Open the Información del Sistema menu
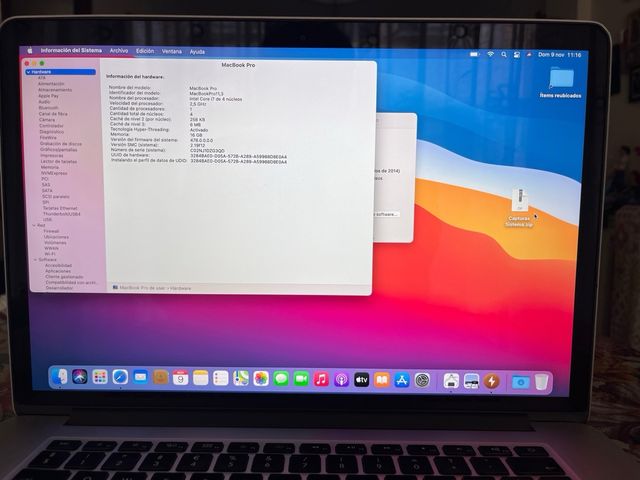 point(71,50)
